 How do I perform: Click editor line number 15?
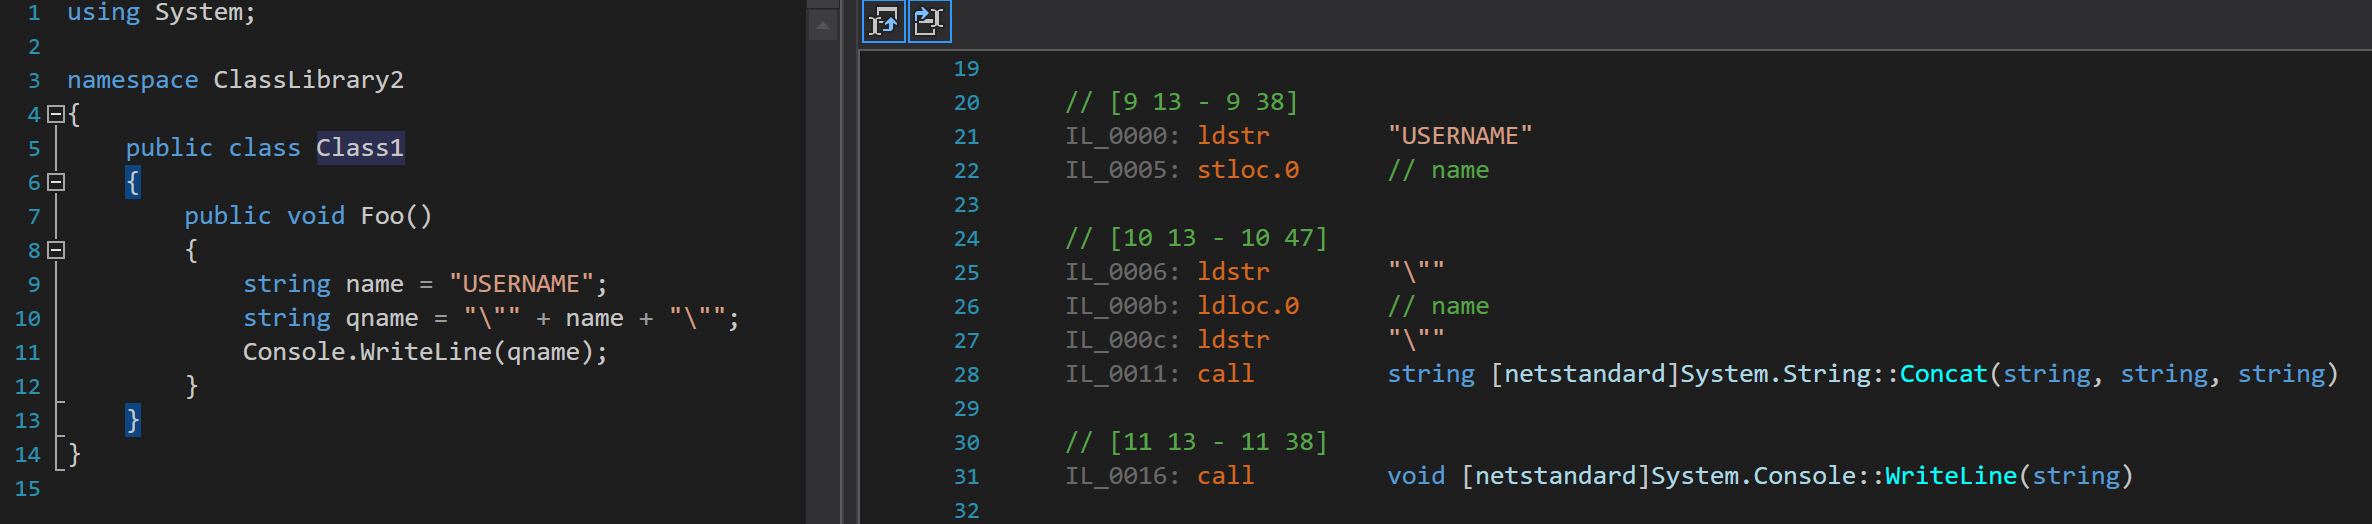click(27, 489)
